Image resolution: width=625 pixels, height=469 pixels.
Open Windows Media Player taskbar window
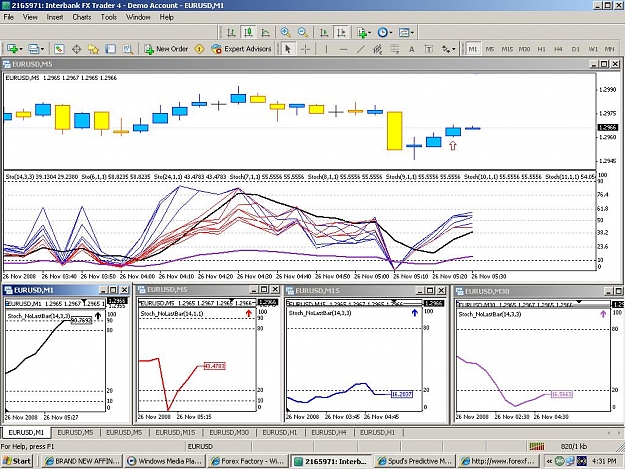pyautogui.click(x=165, y=461)
